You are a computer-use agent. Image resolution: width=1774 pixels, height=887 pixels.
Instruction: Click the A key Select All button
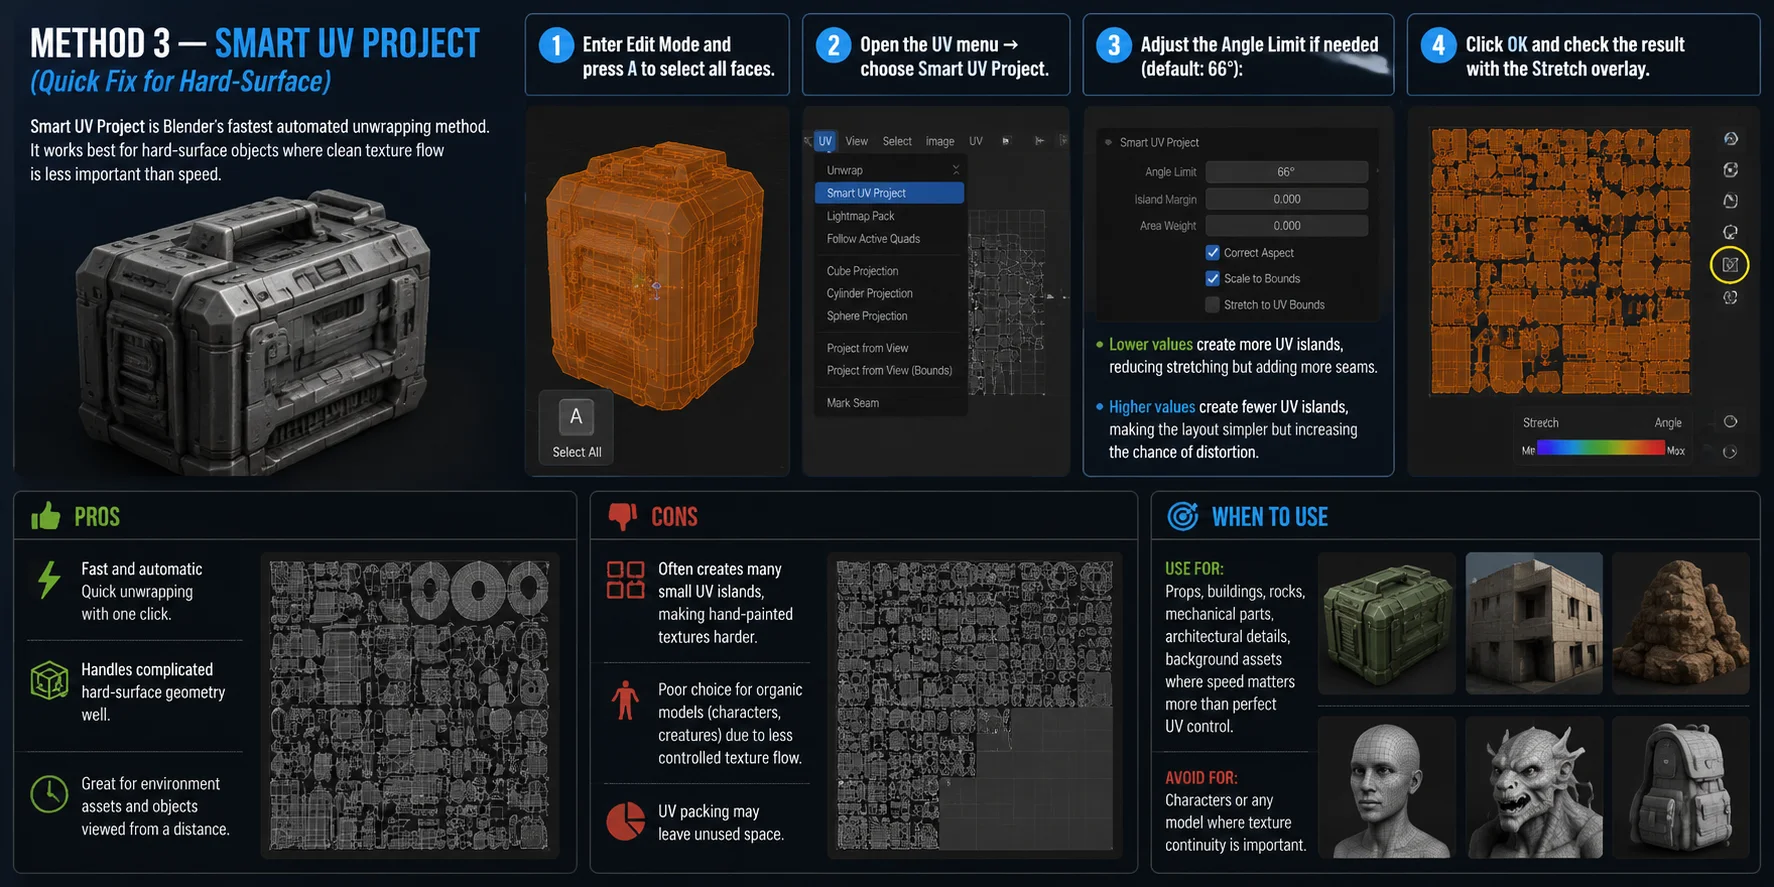(576, 427)
